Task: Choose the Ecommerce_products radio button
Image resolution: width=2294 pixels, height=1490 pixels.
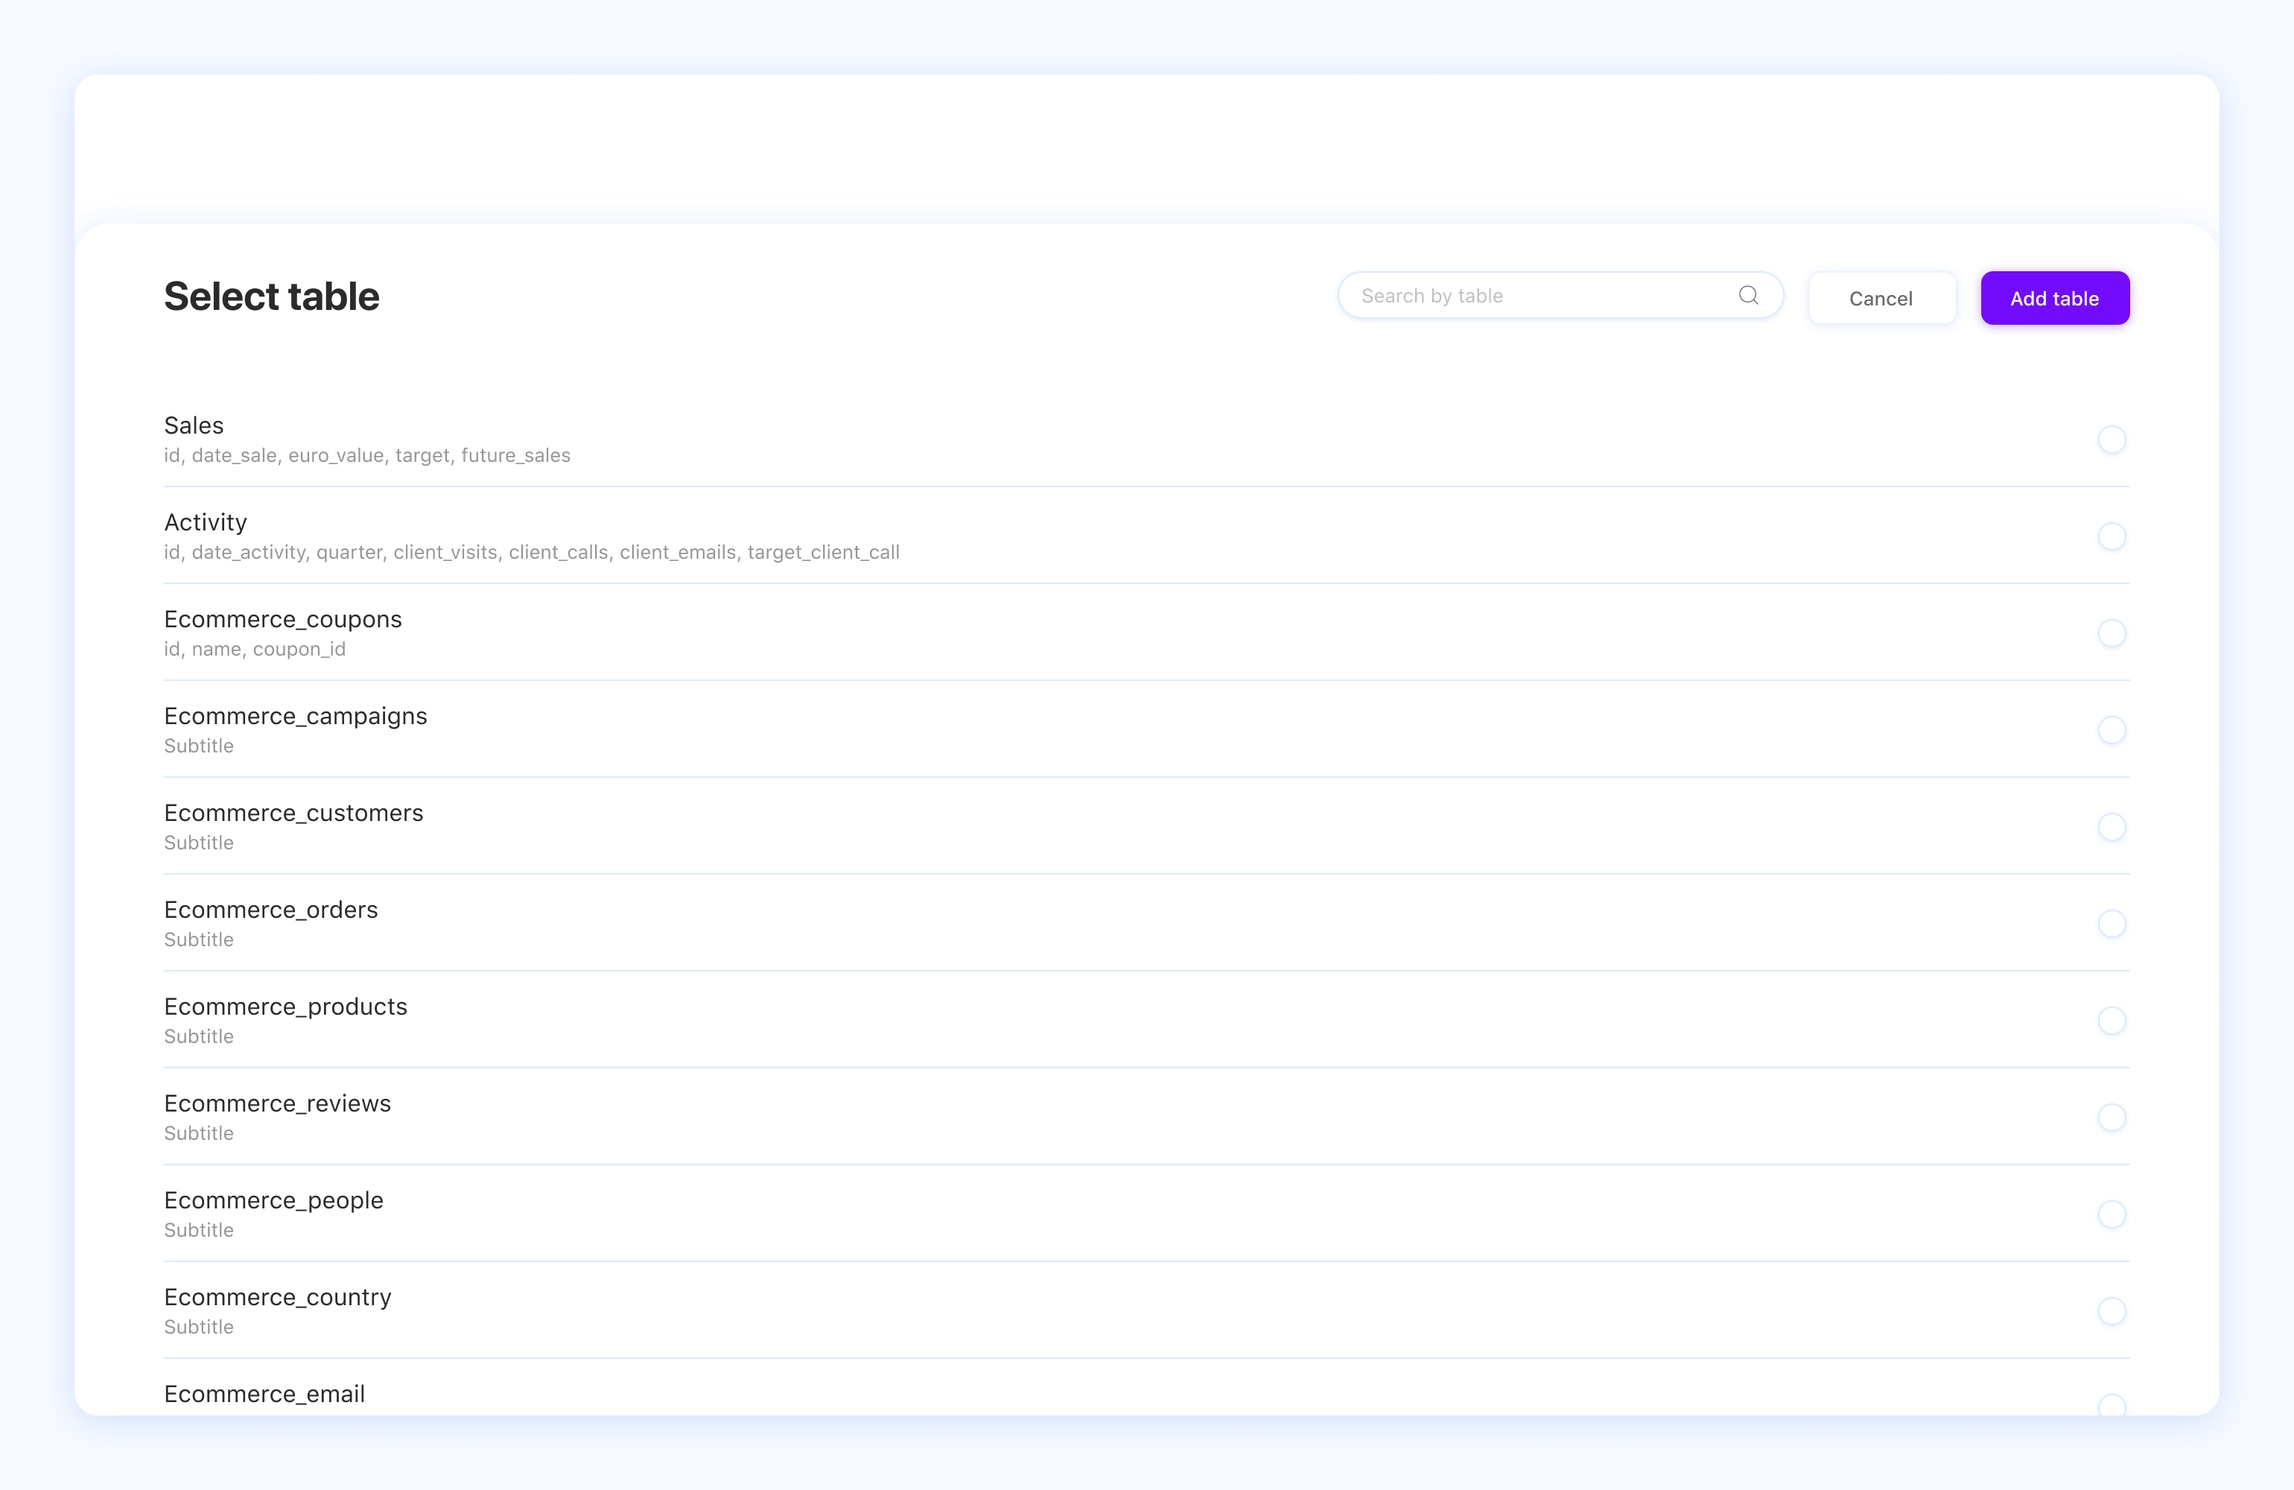Action: point(2111,1021)
